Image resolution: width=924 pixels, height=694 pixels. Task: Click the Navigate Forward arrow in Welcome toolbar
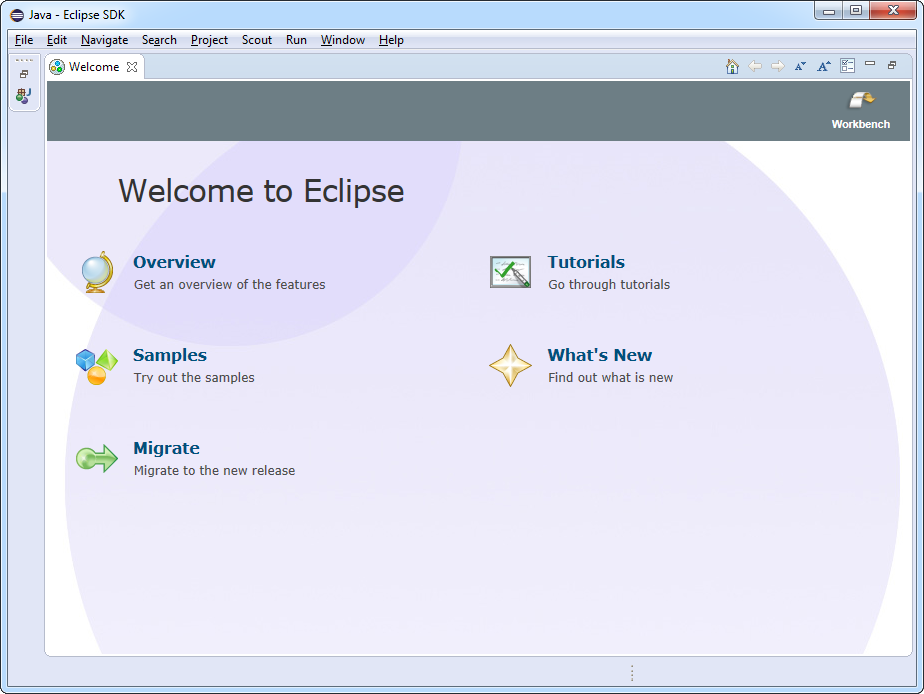click(778, 66)
